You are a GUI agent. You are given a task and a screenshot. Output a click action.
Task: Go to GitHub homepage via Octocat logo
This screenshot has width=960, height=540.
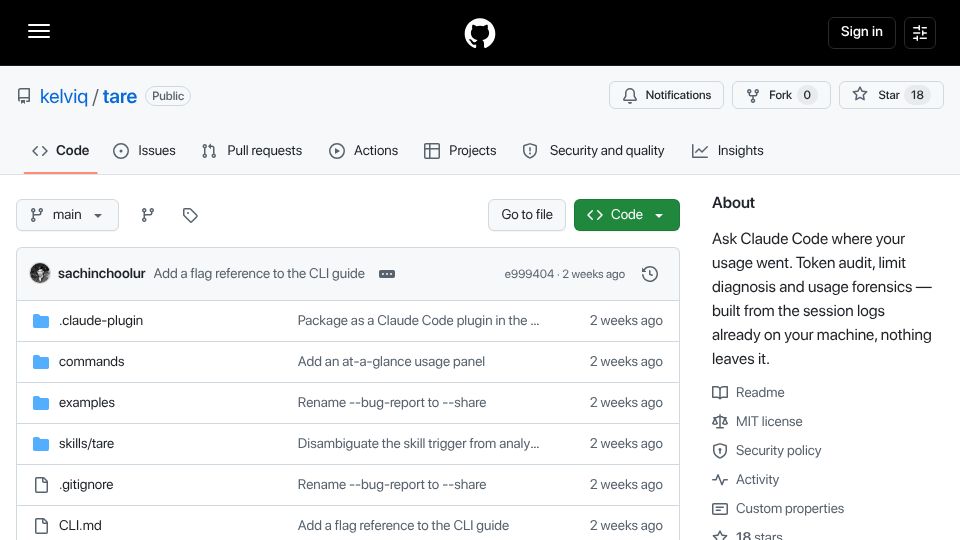[x=479, y=33]
